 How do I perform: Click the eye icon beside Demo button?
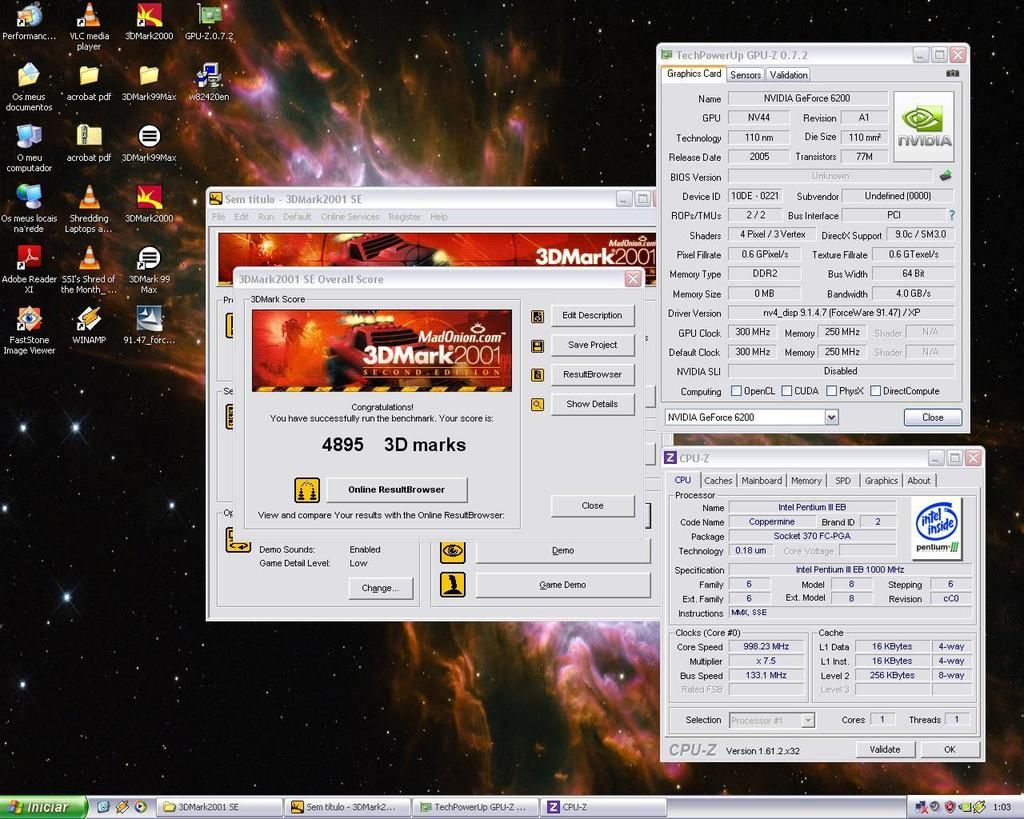coord(453,551)
